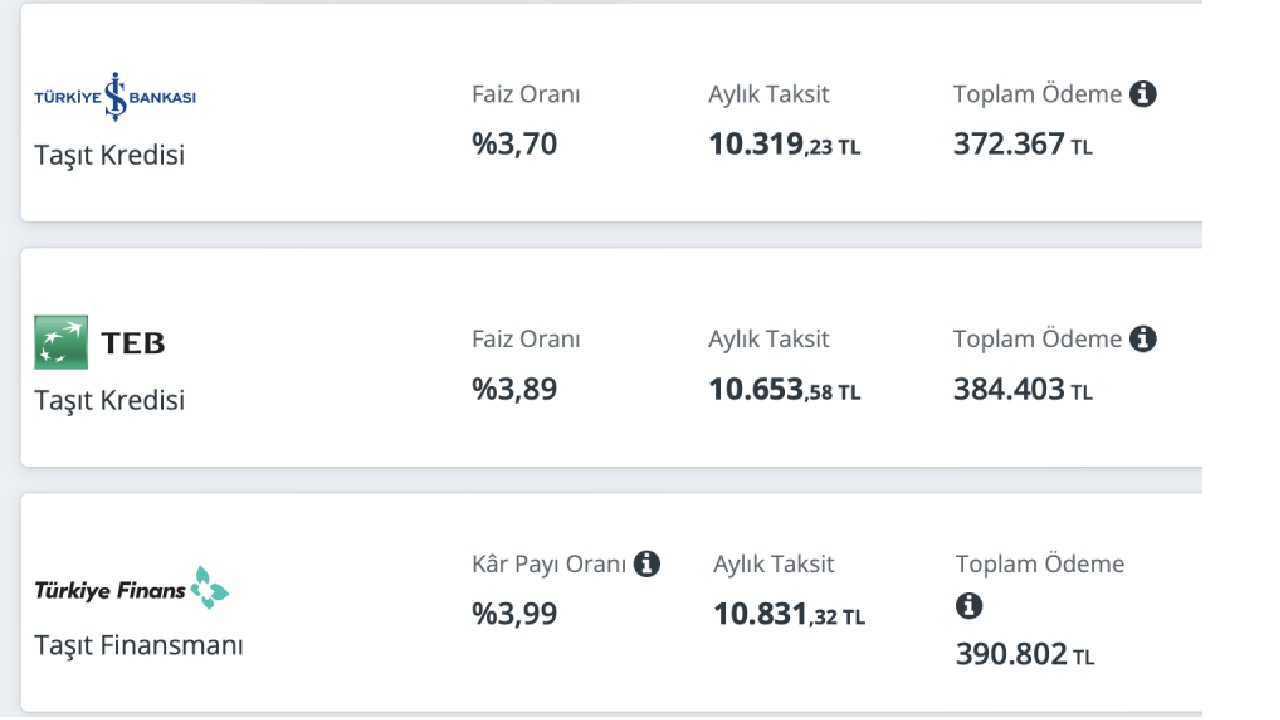Viewport: 1280px width, 720px height.
Task: Click total payment 384.403 TL
Action: coord(1023,390)
